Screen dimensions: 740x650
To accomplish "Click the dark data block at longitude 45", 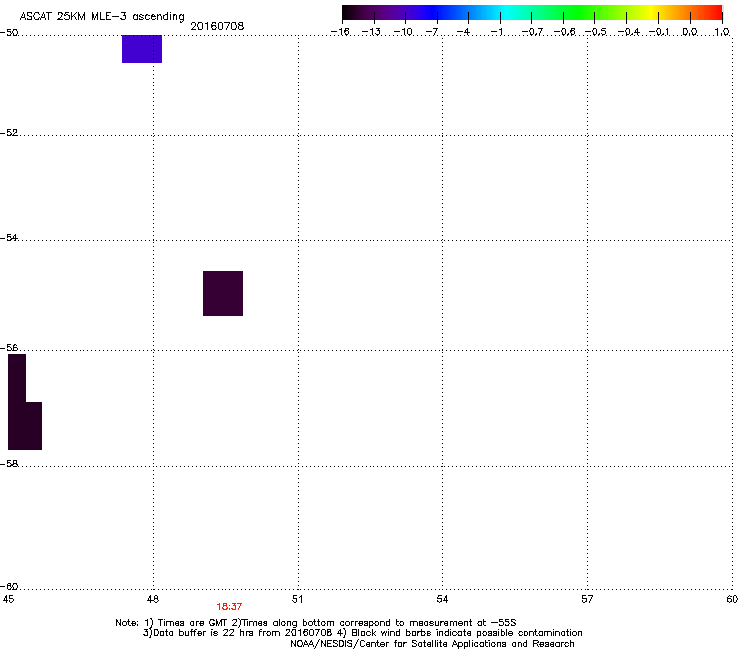I will pyautogui.click(x=25, y=402).
